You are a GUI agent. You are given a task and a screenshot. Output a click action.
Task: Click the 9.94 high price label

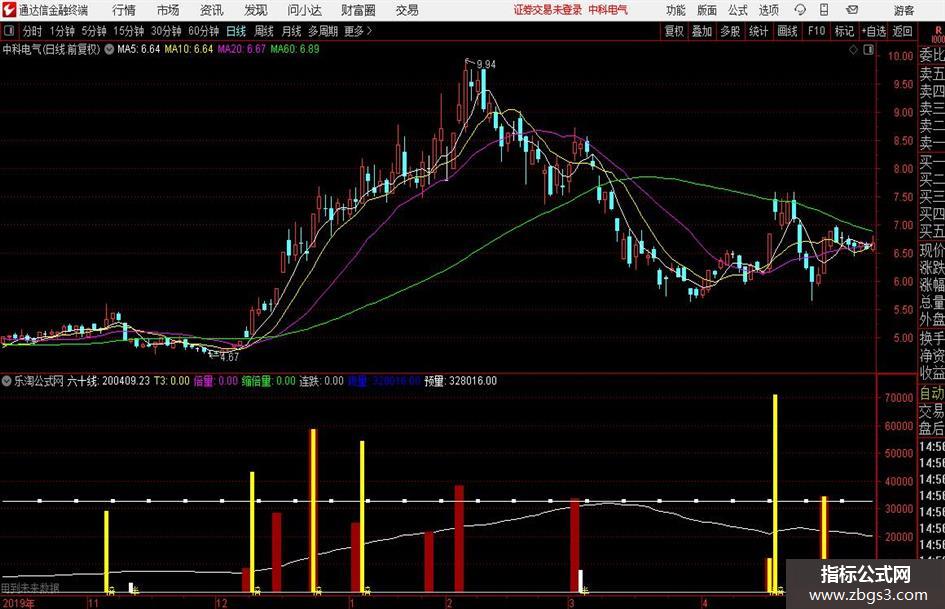486,65
